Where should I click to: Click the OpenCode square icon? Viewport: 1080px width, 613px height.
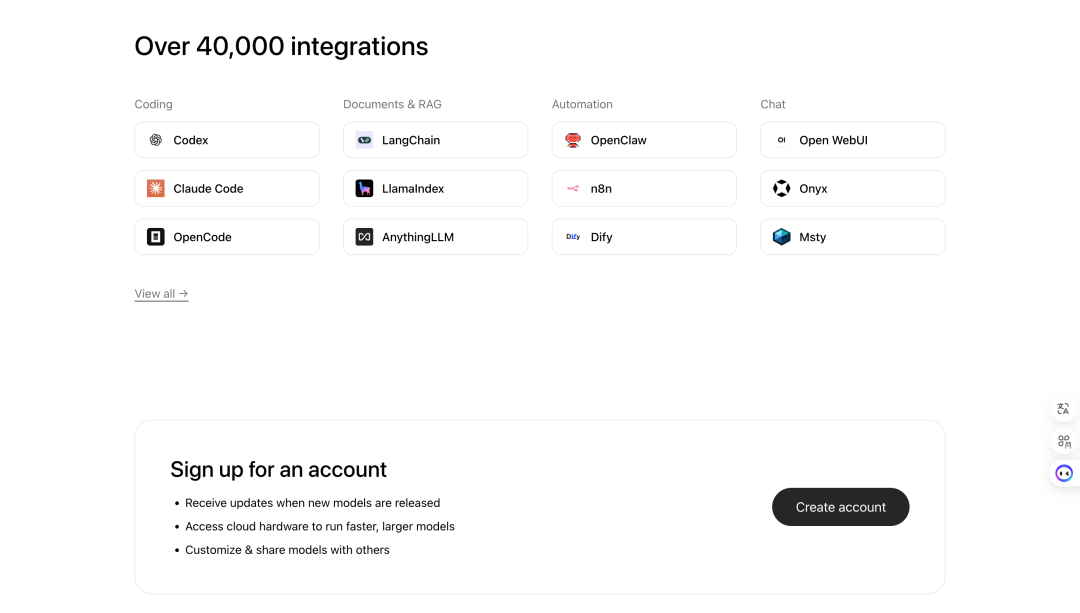[156, 237]
